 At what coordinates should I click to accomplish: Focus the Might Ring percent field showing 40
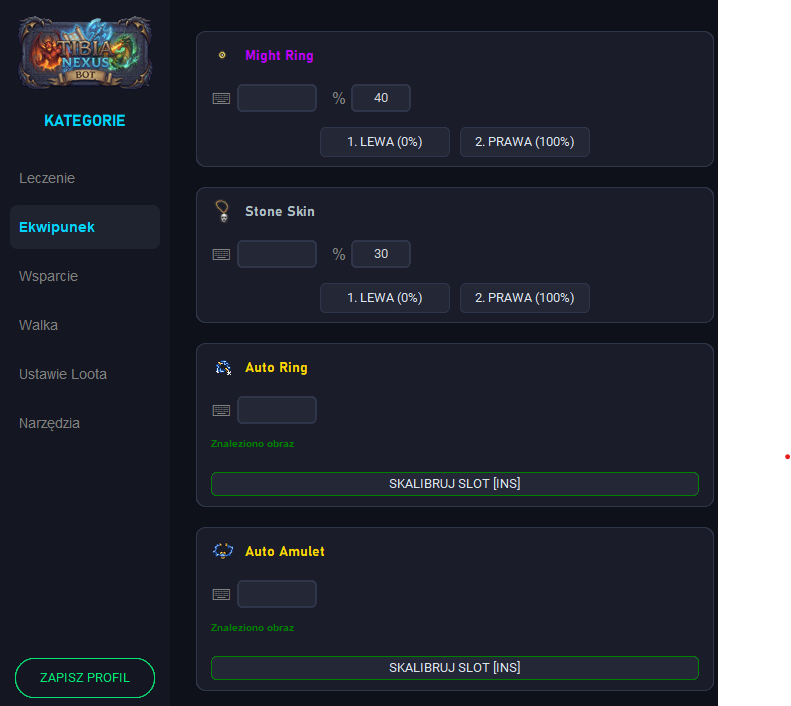(381, 98)
